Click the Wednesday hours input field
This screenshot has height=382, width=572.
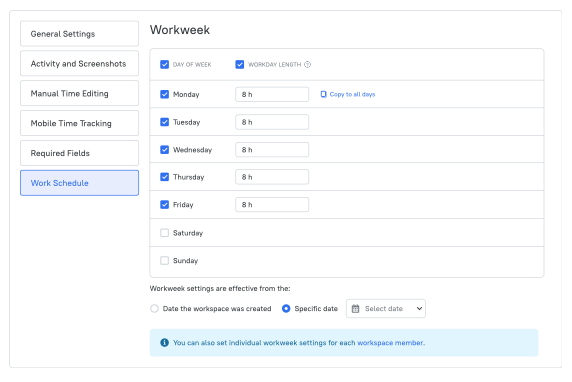coord(272,150)
